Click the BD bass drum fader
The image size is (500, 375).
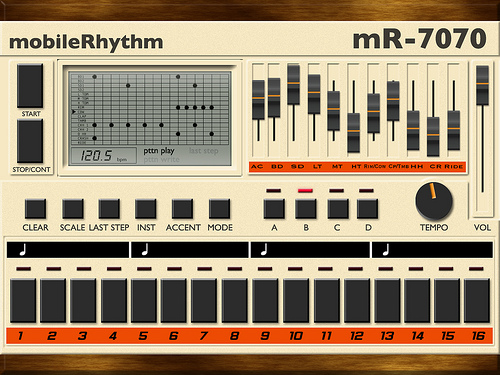click(274, 97)
